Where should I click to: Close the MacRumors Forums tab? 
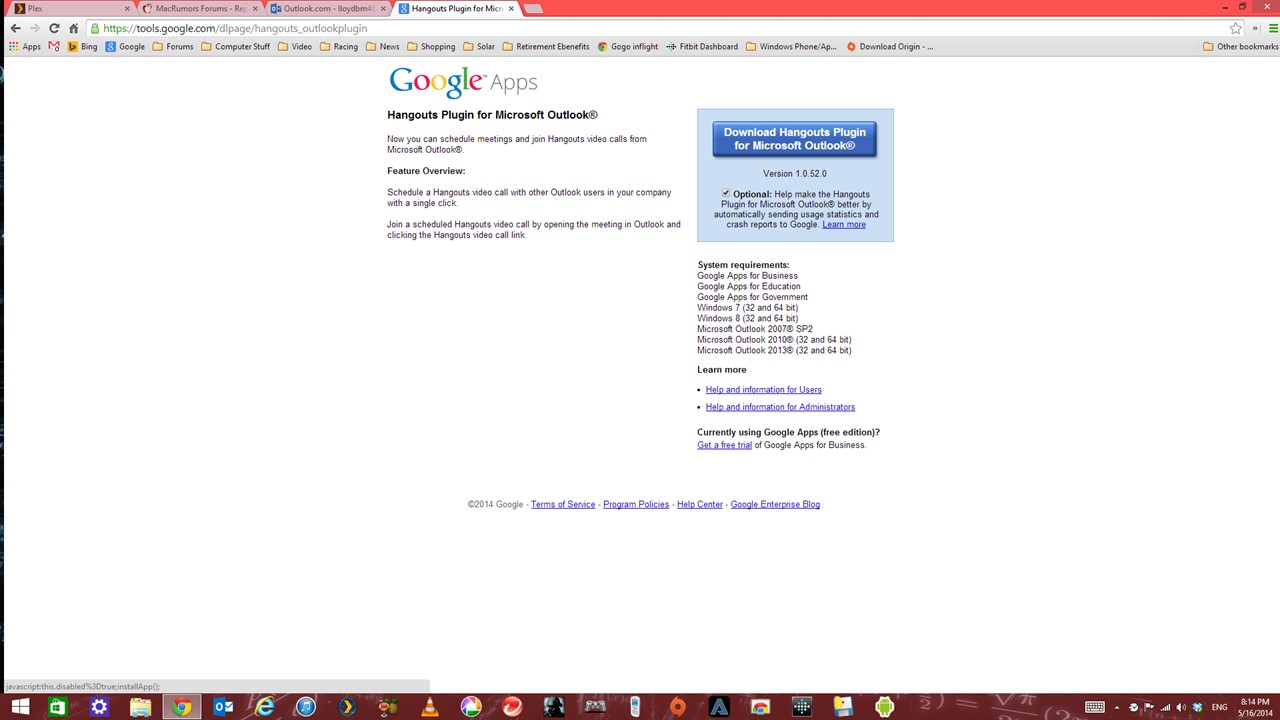coord(255,8)
